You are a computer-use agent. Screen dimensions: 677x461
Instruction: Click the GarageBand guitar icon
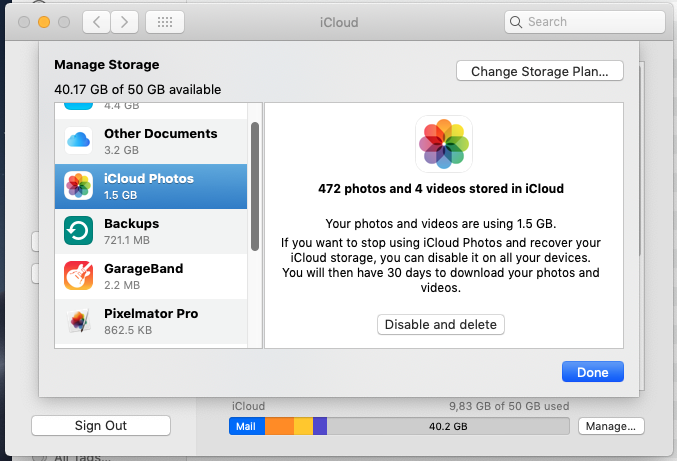coord(79,276)
